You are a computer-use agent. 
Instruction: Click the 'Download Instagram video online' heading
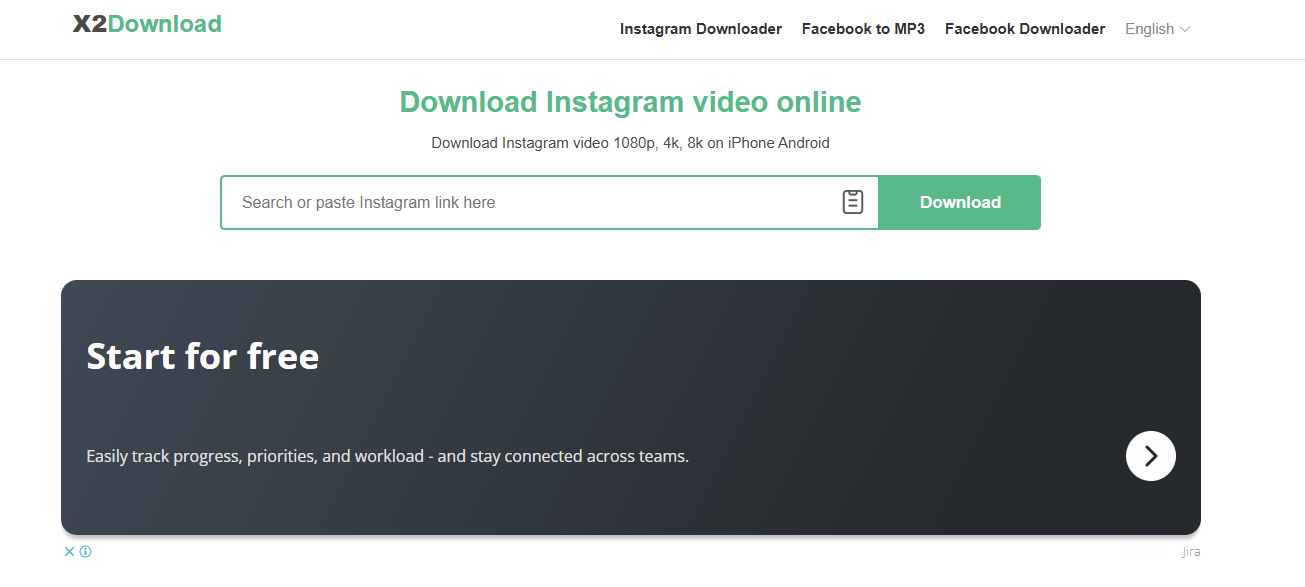[x=630, y=102]
